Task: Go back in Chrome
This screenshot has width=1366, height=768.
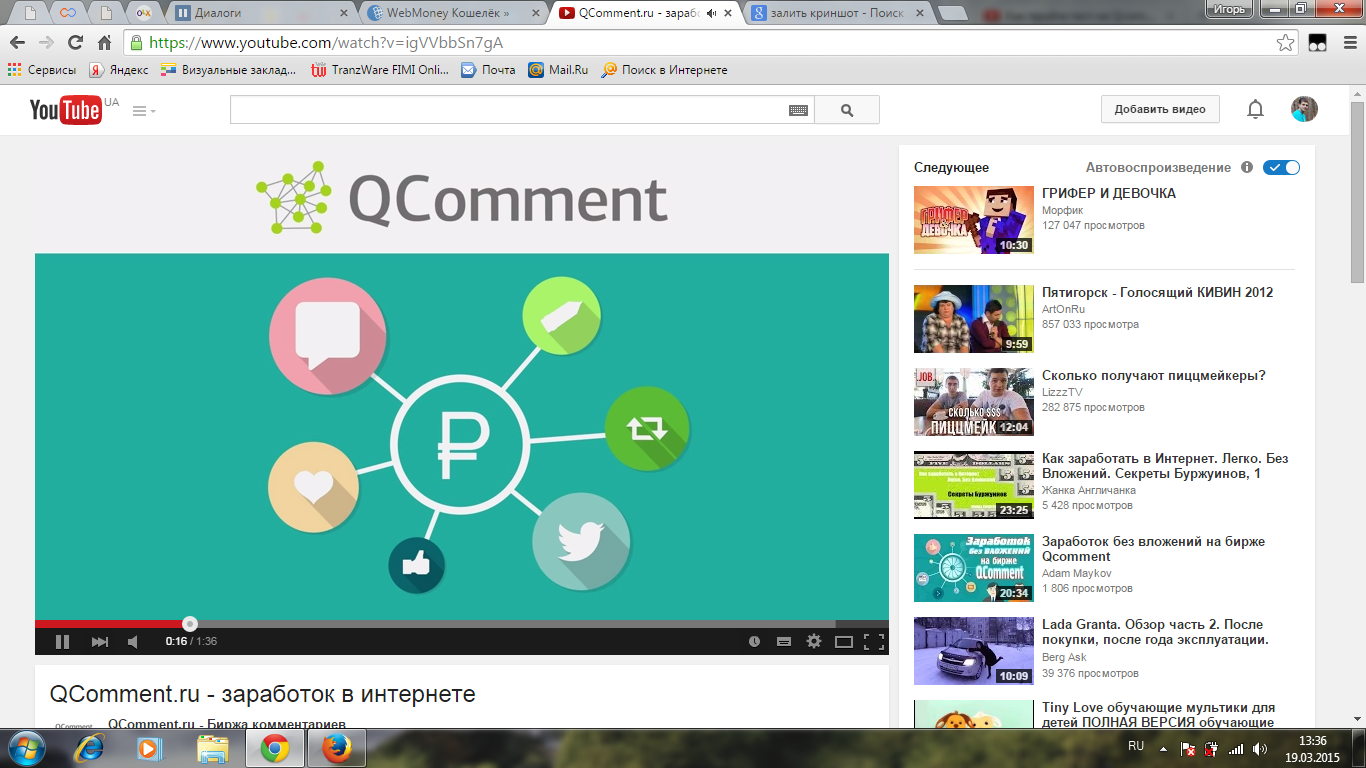Action: coord(17,43)
